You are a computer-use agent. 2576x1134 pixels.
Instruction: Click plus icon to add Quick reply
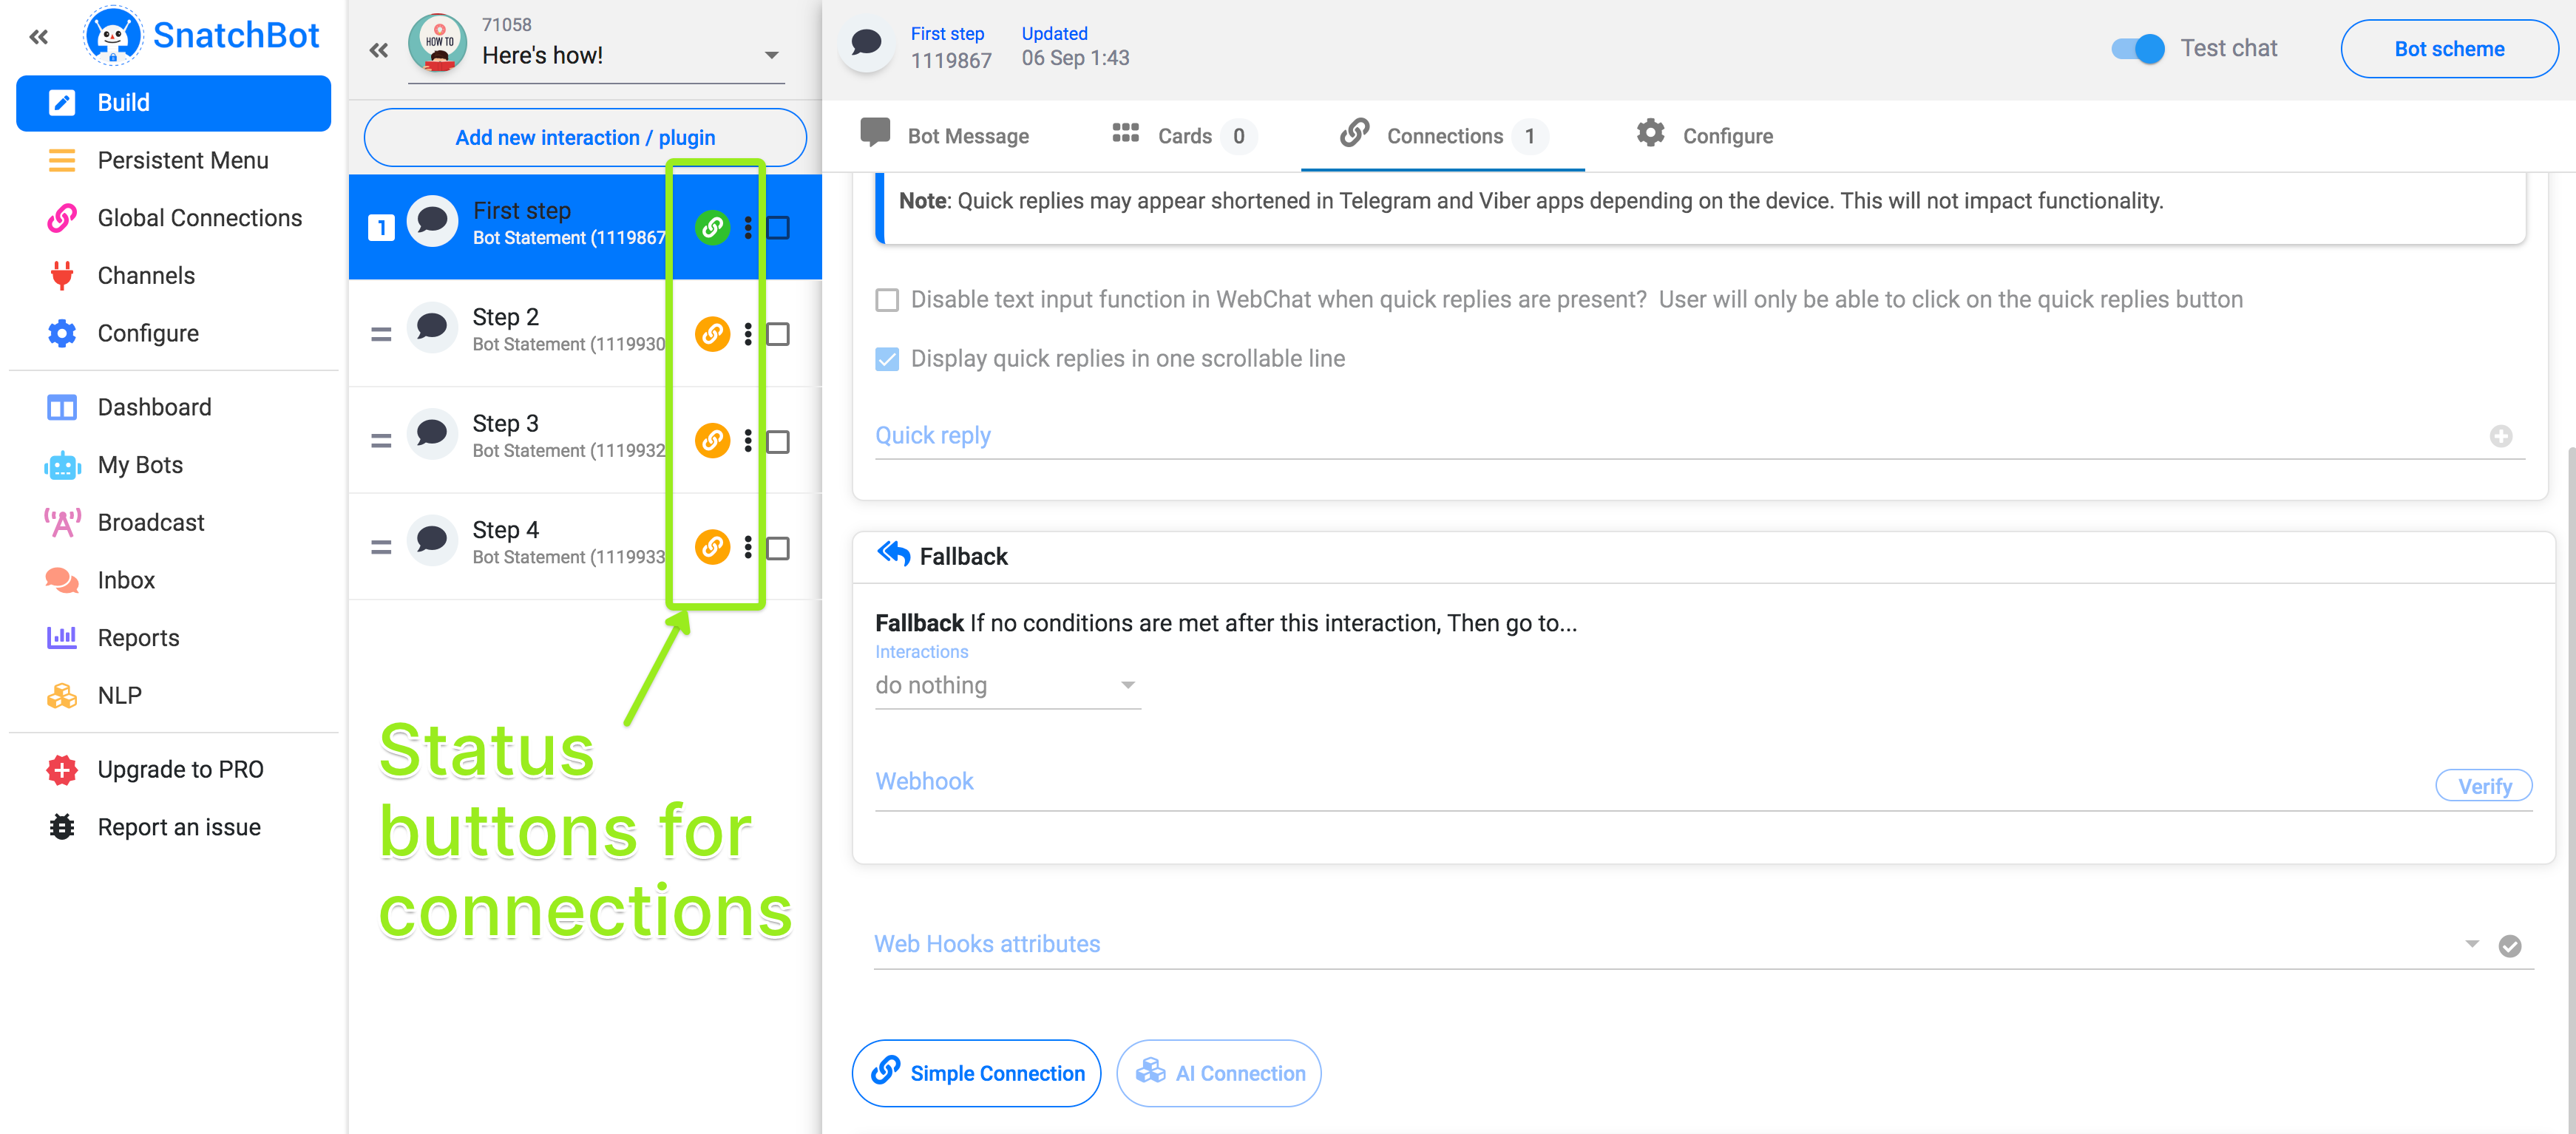click(x=2500, y=436)
